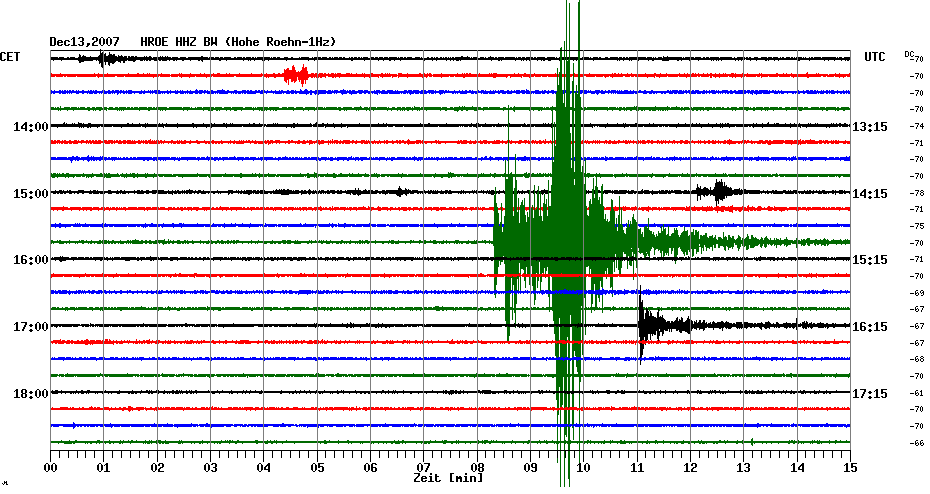Click the '10' minute axis label

click(x=584, y=468)
